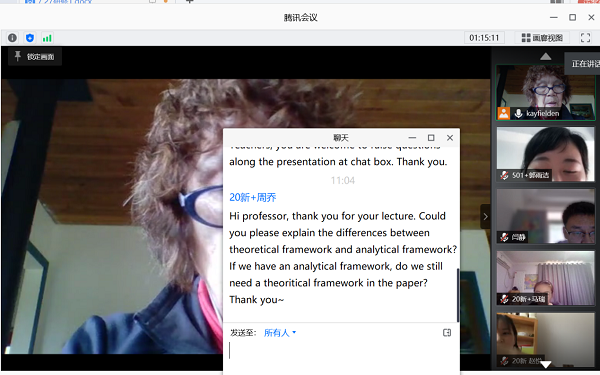This screenshot has width=600, height=375.
Task: Minimize the chat window
Action: (x=412, y=138)
